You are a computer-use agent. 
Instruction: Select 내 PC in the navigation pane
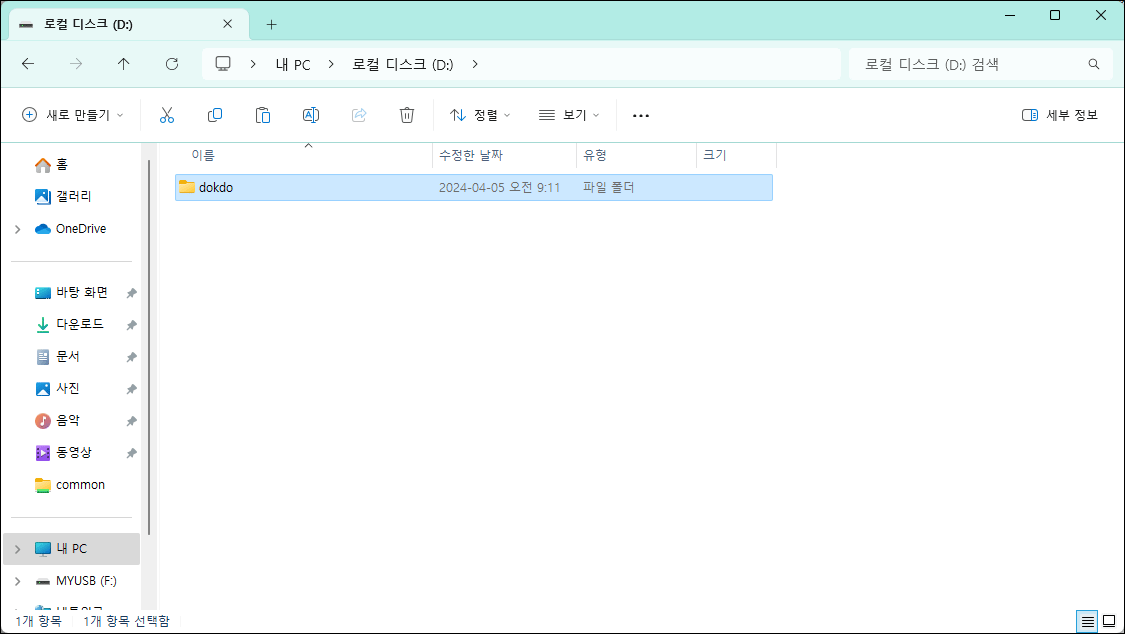(71, 549)
